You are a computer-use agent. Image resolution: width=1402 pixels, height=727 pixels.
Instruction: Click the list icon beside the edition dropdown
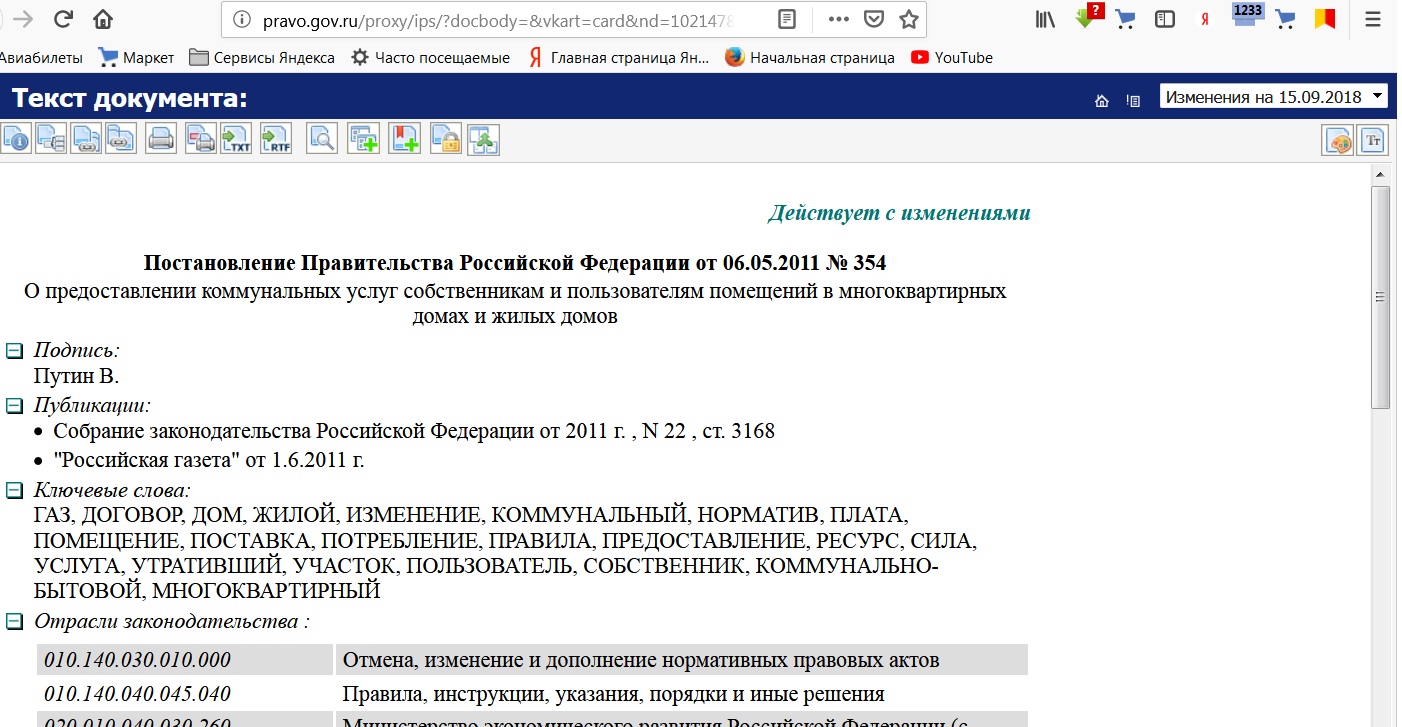[1133, 100]
